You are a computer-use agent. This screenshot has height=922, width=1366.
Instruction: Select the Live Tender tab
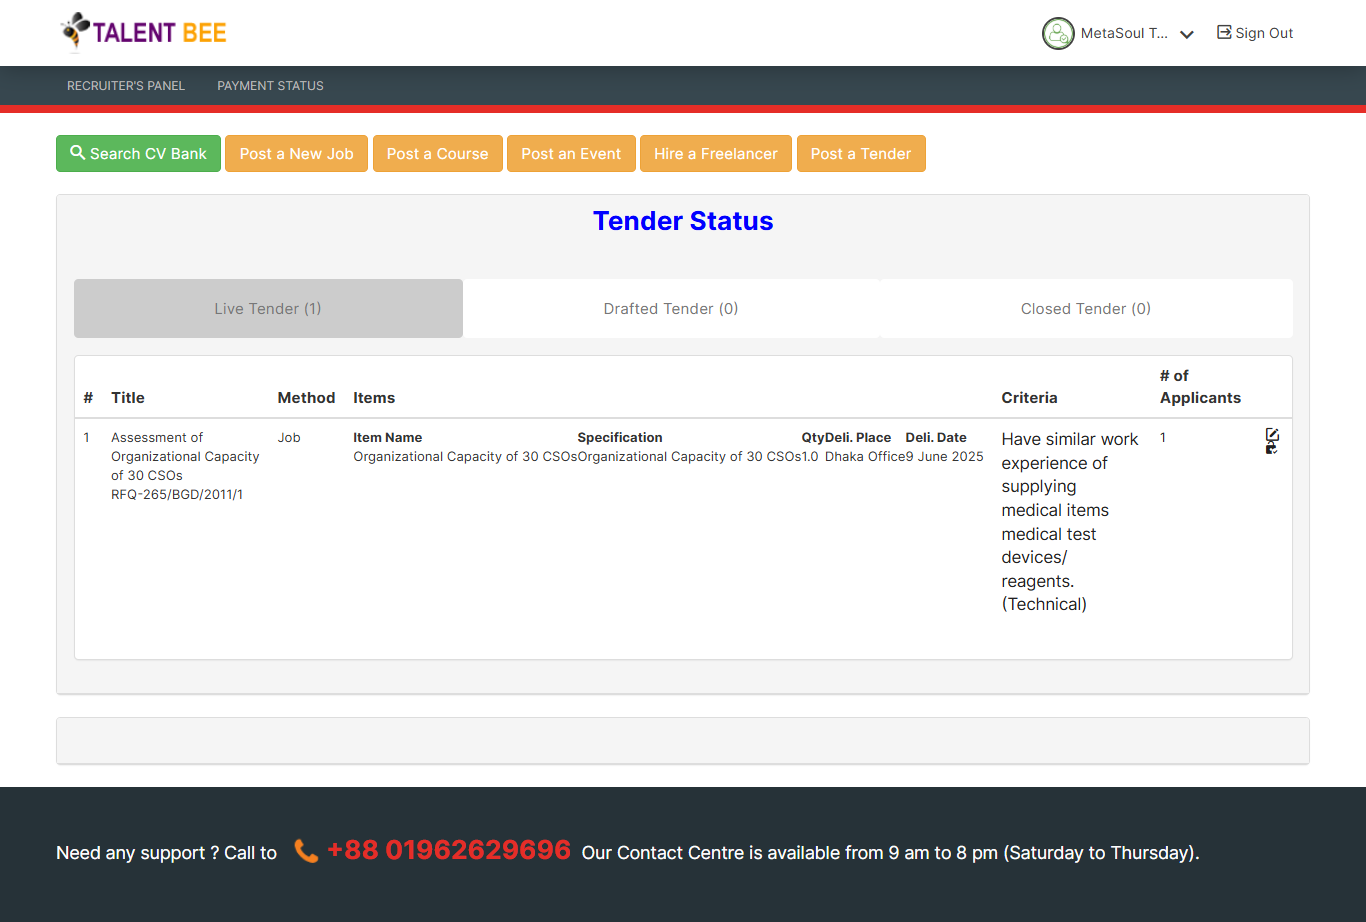pyautogui.click(x=268, y=308)
